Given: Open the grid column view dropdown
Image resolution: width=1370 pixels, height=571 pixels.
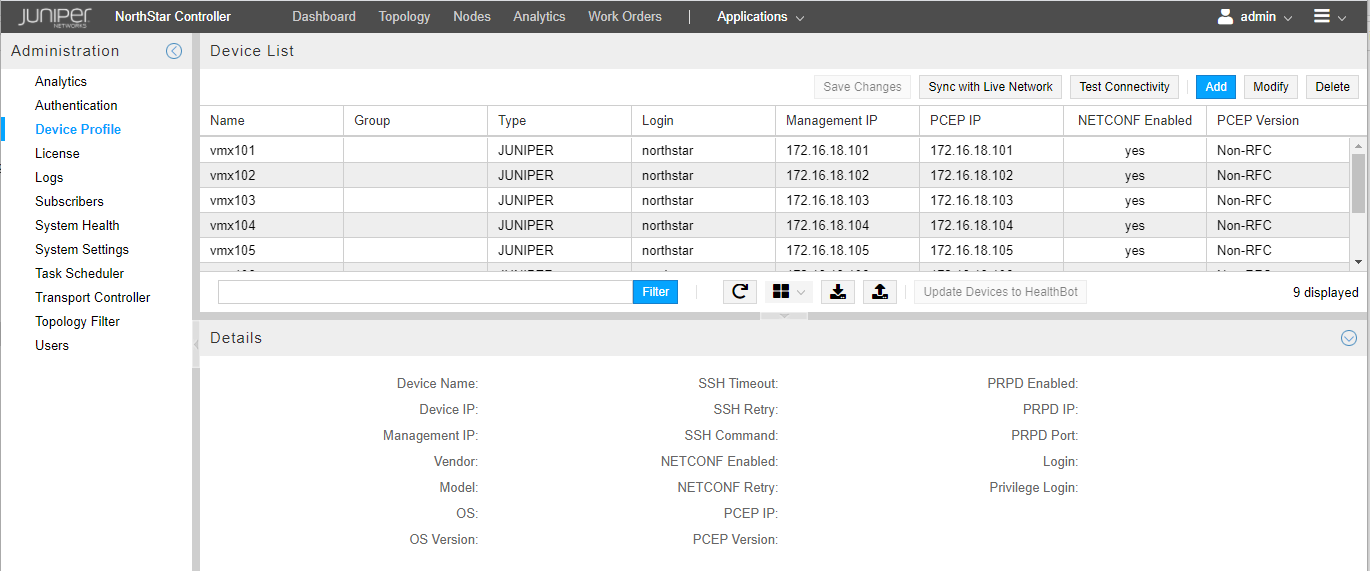Looking at the screenshot, I should (x=788, y=292).
